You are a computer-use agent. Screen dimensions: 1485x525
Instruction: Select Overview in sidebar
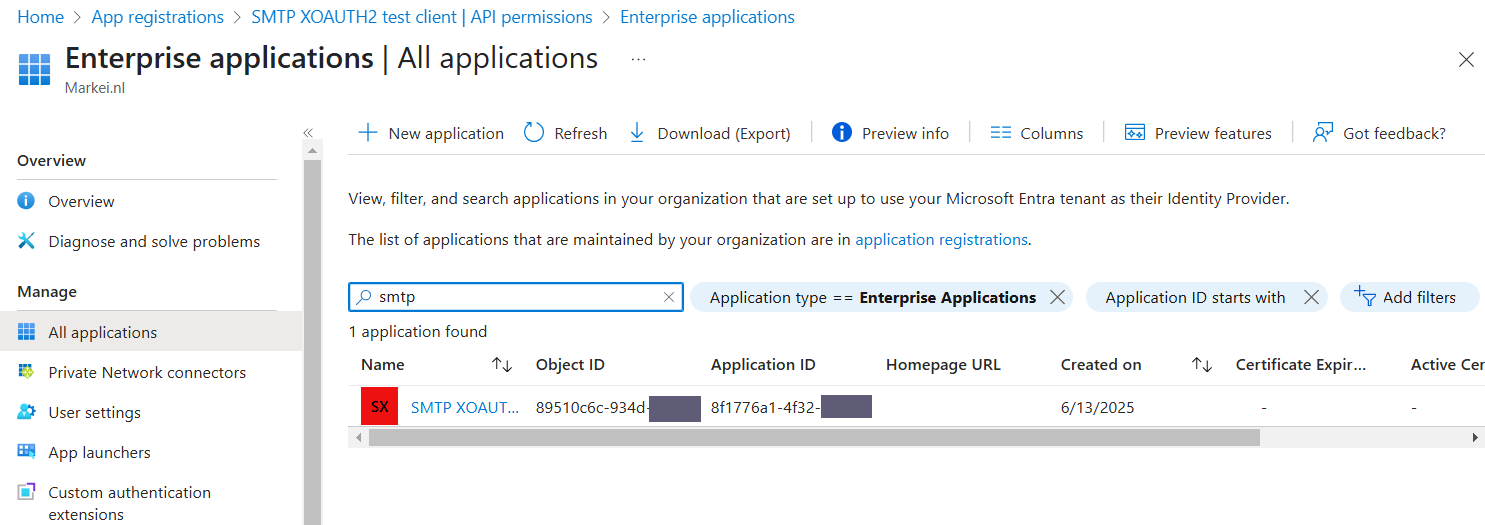pyautogui.click(x=81, y=201)
